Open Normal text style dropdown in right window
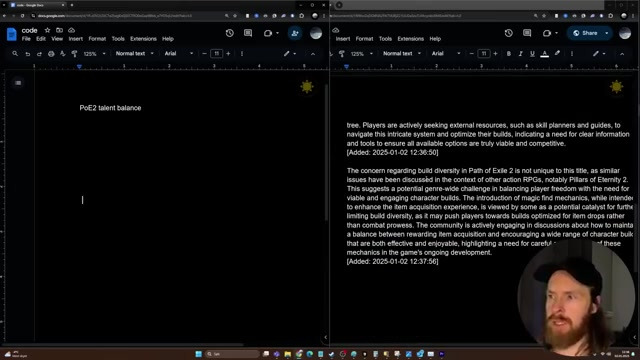Viewport: 640px width, 360px height. coord(402,53)
